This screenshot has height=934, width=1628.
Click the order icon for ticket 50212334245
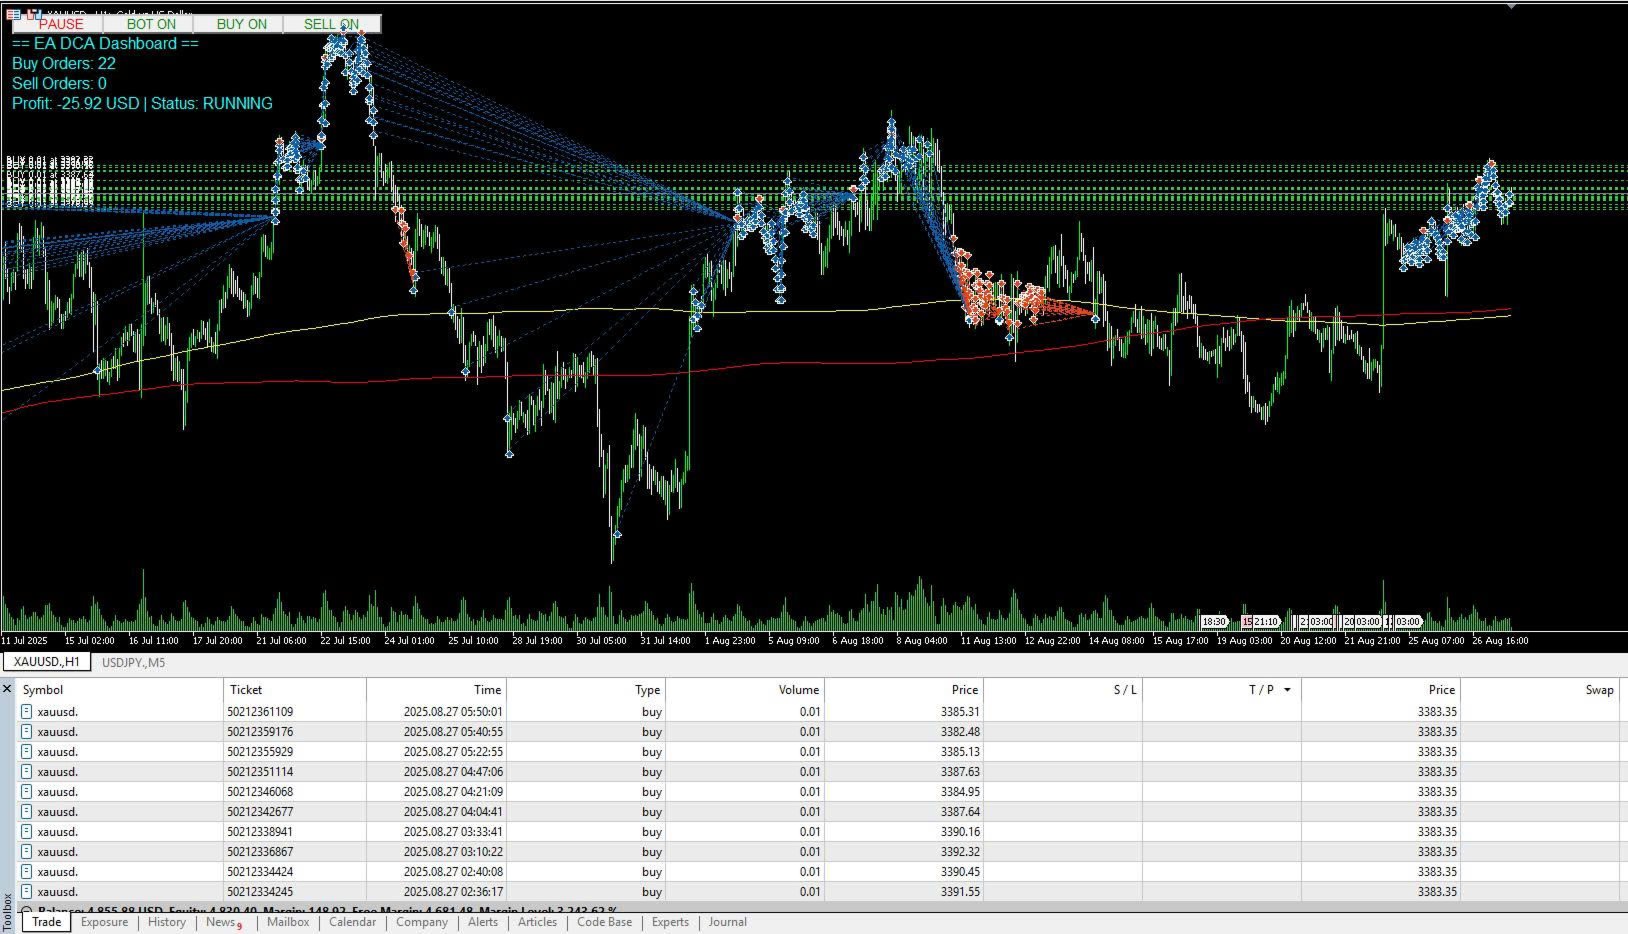coord(27,892)
